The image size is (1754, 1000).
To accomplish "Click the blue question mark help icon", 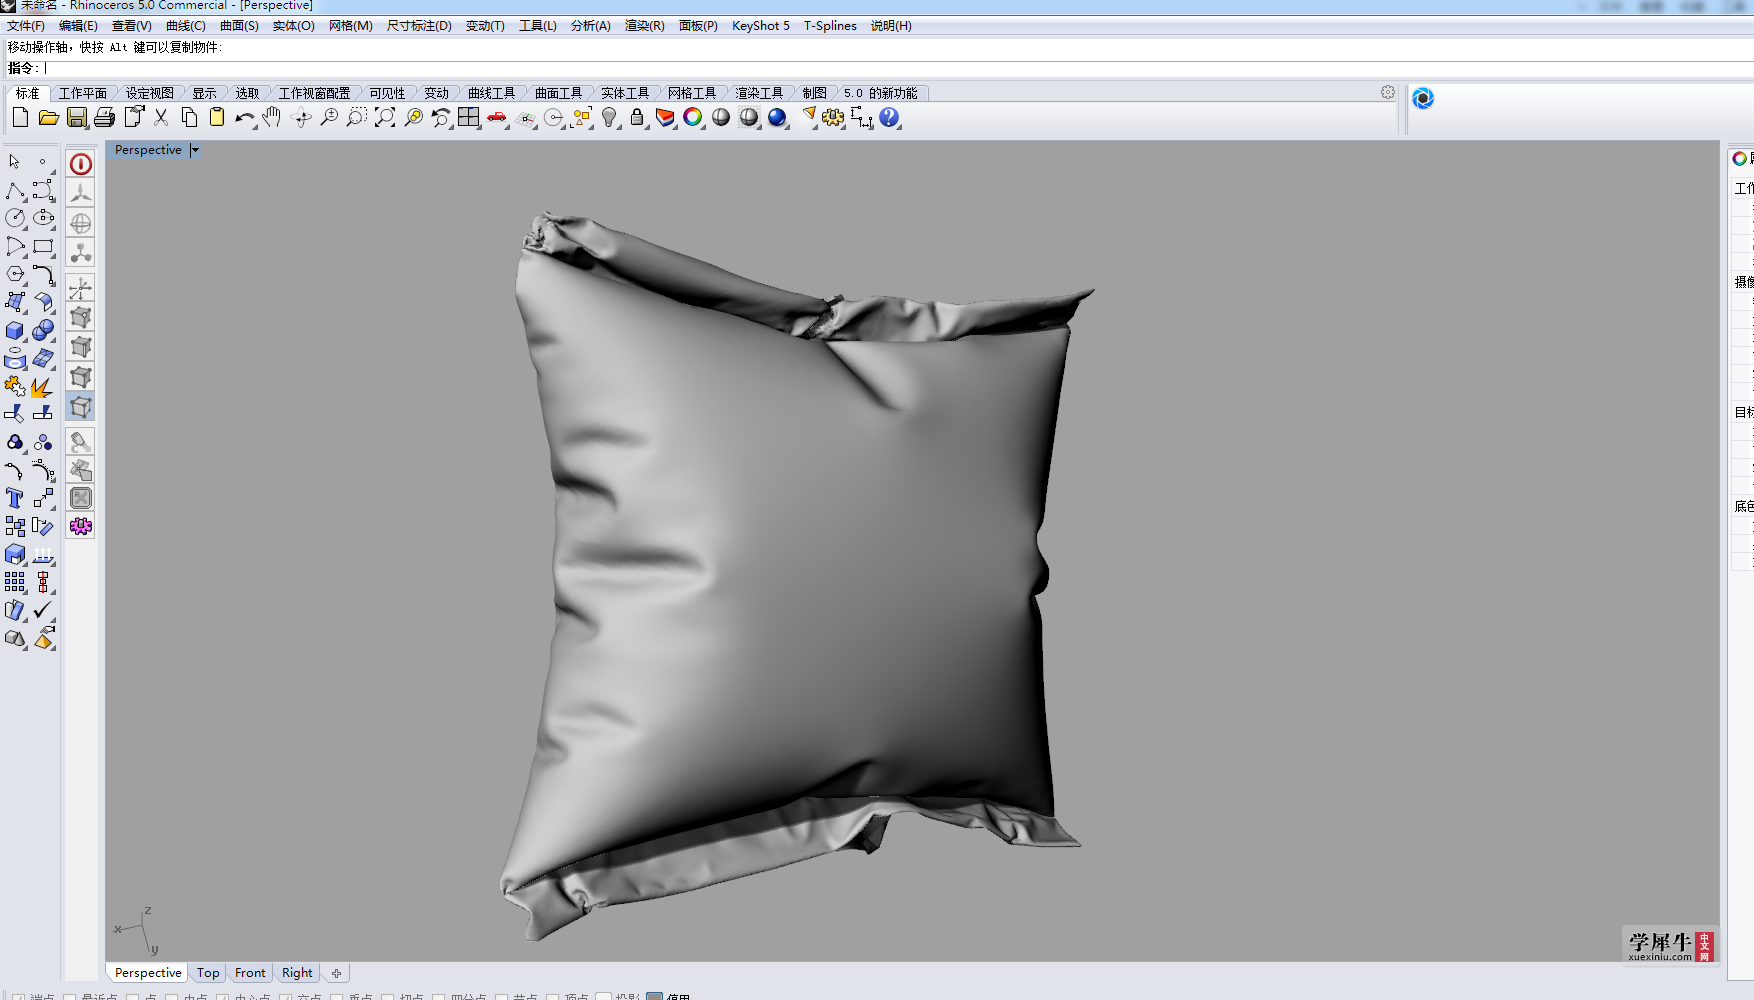I will click(889, 117).
